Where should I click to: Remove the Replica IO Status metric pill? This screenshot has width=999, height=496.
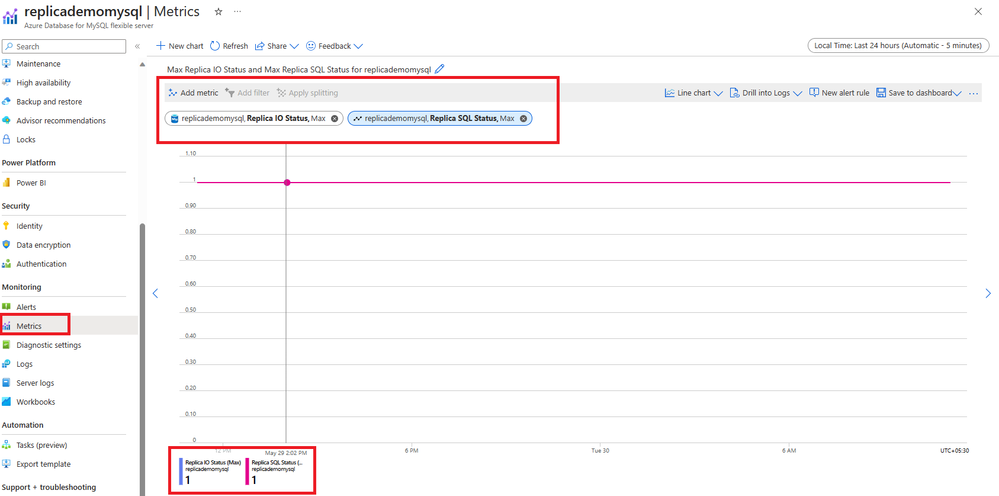pyautogui.click(x=334, y=118)
